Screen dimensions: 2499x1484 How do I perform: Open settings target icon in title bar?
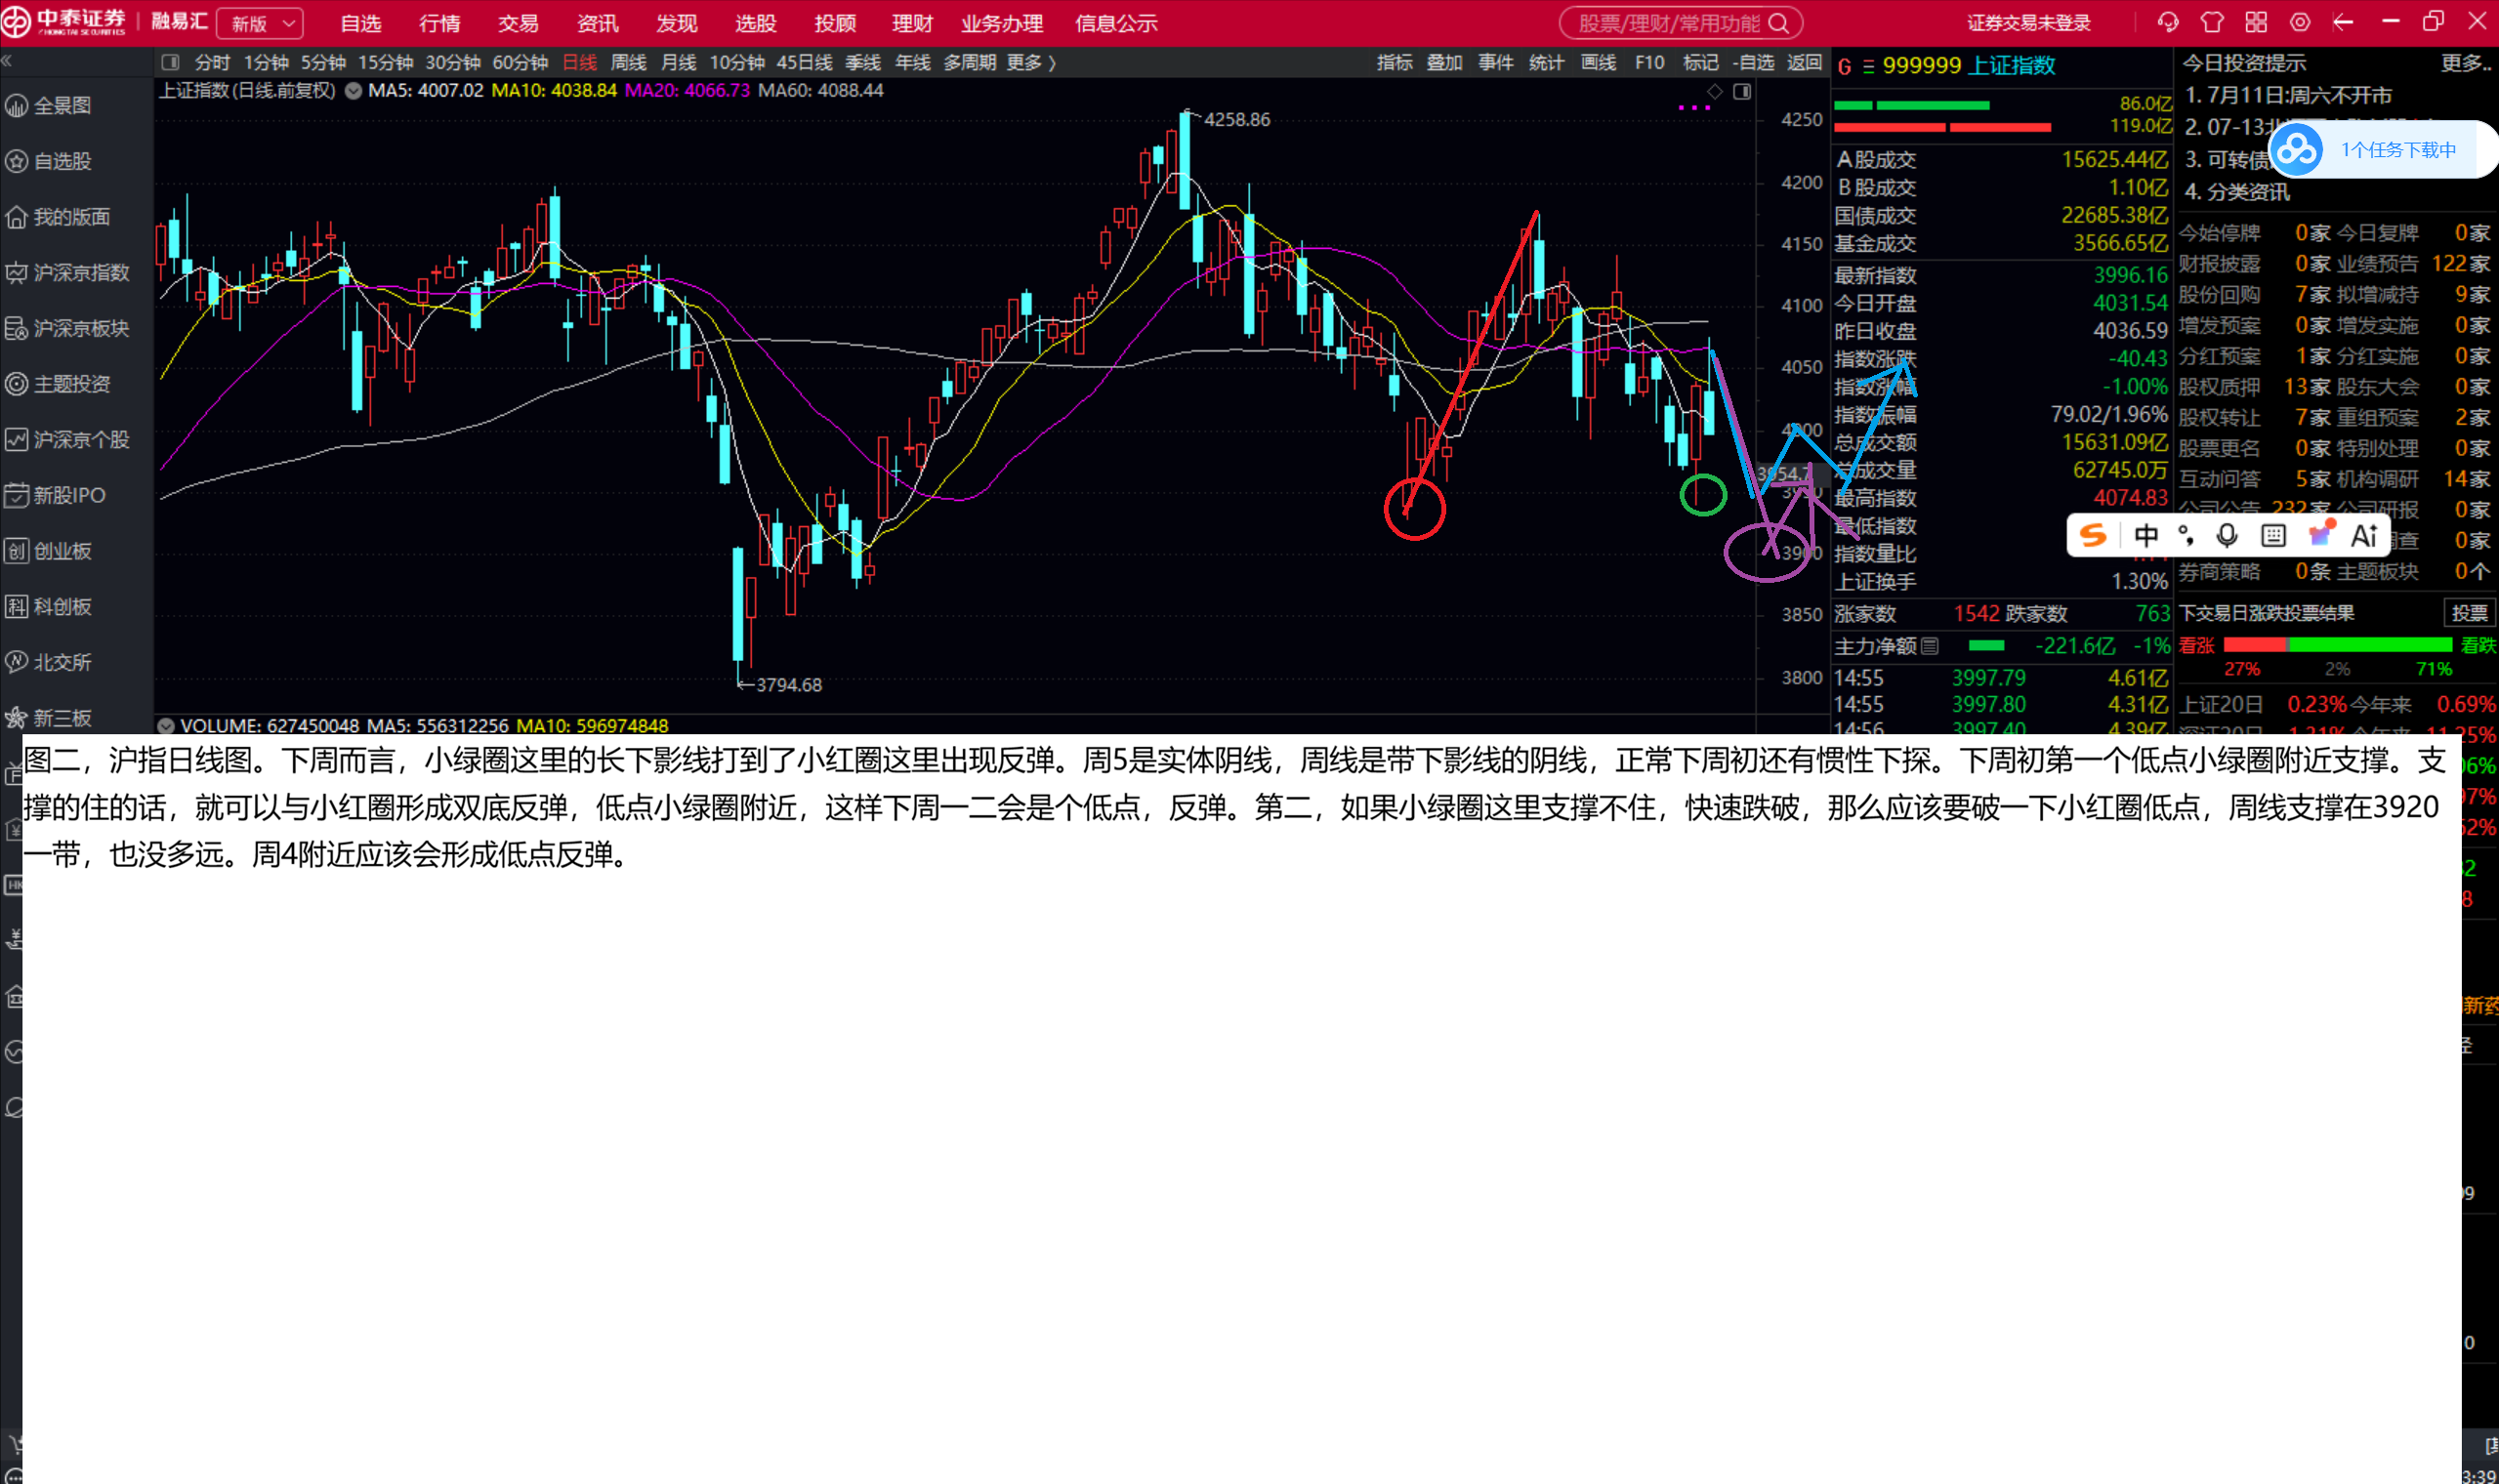[x=2300, y=22]
